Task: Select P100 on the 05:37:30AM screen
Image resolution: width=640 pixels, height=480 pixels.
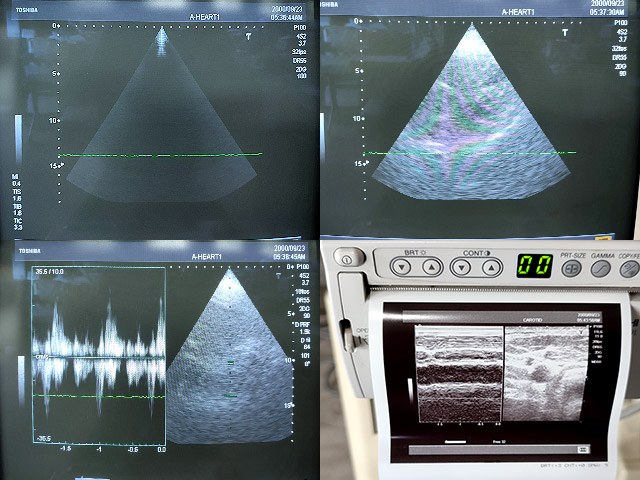Action: point(620,22)
